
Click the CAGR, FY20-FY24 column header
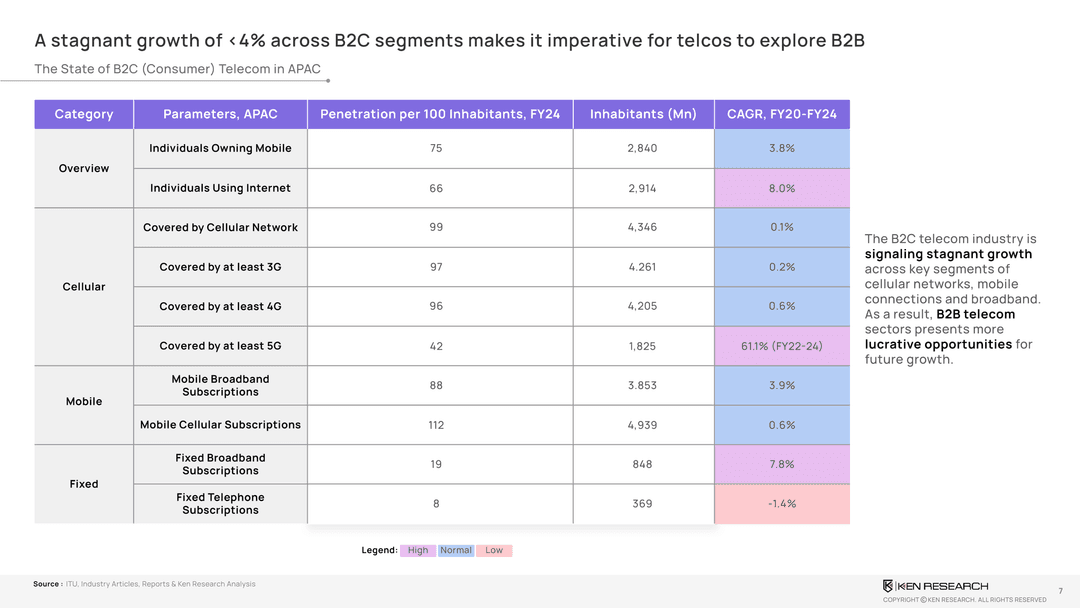(782, 114)
